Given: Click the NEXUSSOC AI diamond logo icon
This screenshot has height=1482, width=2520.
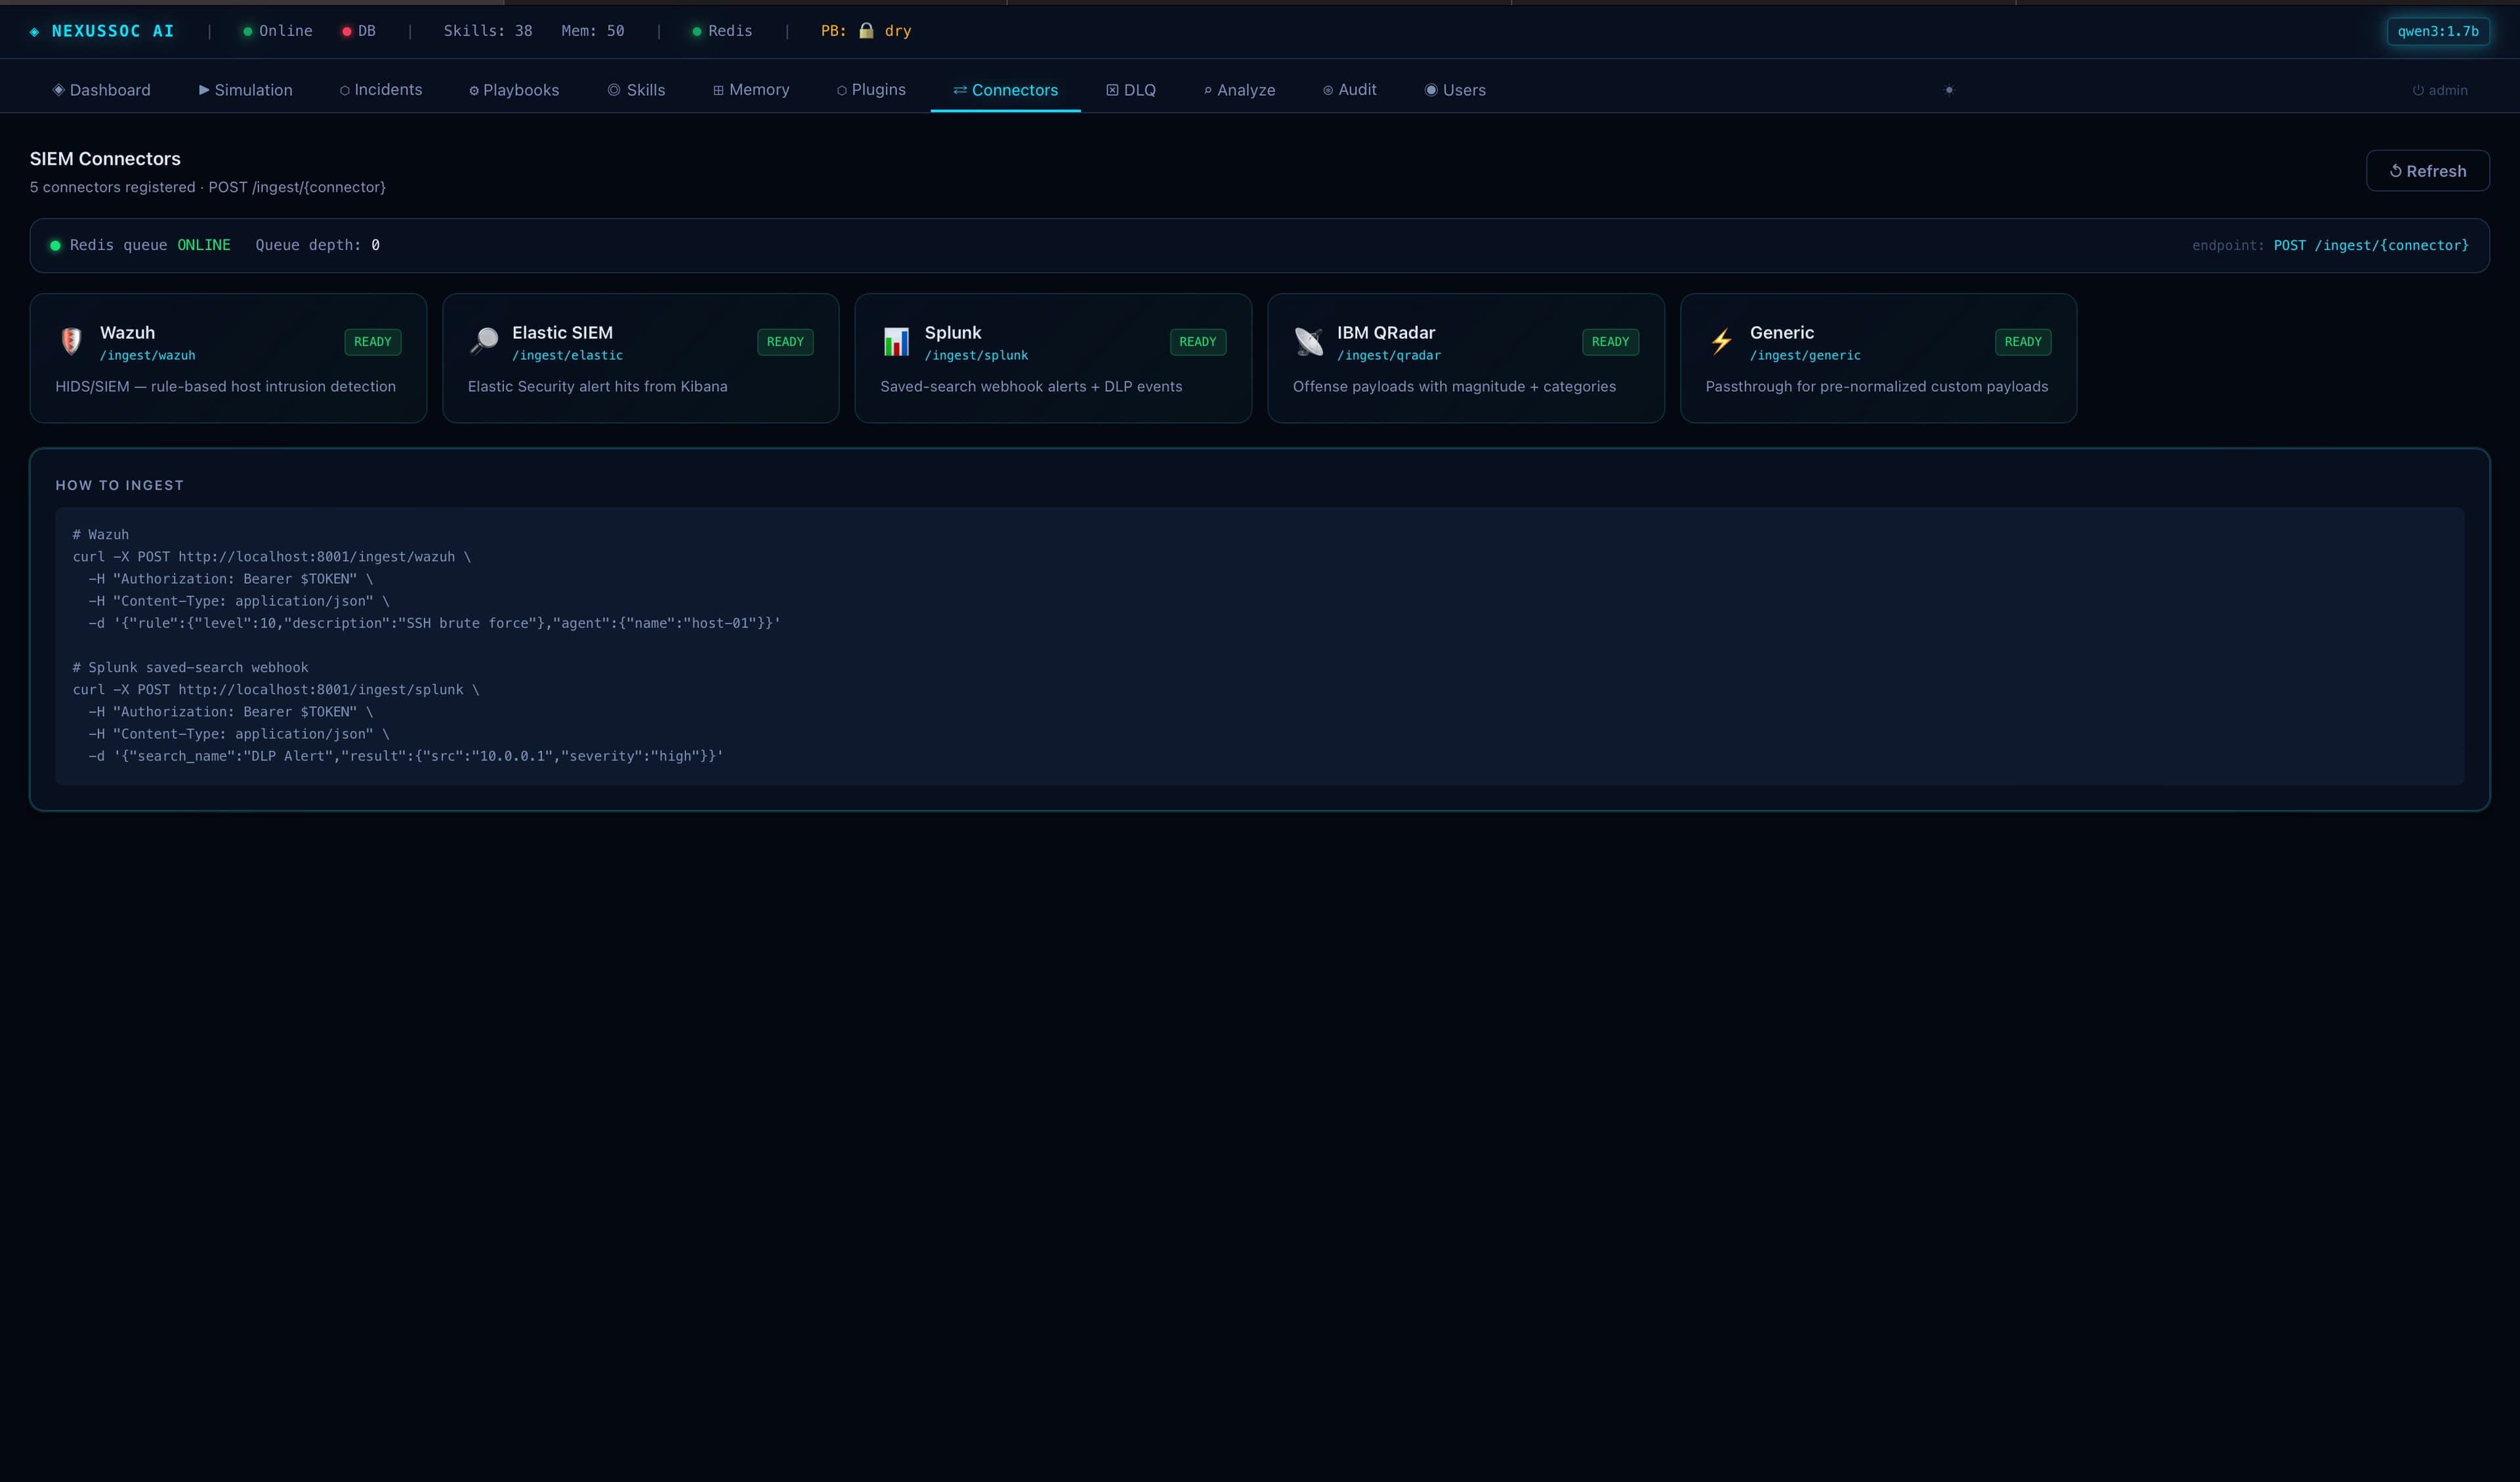Looking at the screenshot, I should (x=35, y=32).
